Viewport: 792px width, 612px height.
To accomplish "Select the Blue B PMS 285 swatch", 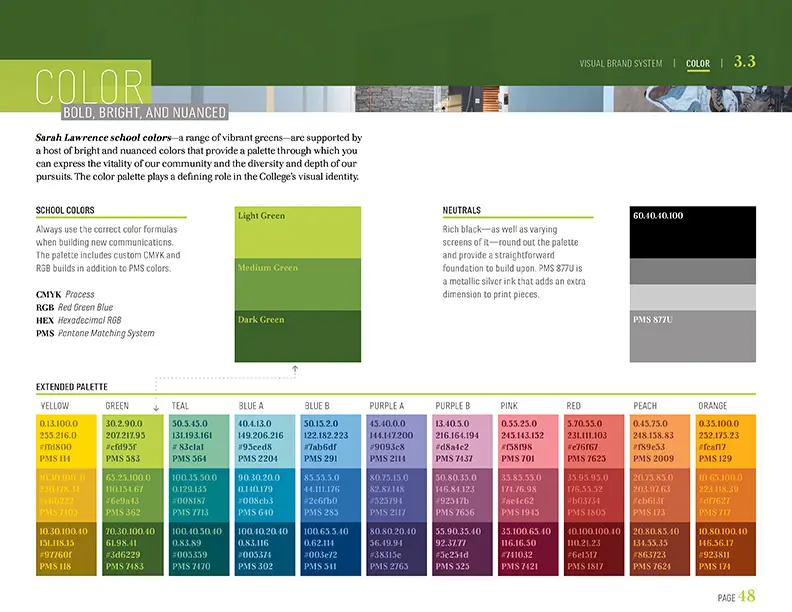I will (331, 495).
